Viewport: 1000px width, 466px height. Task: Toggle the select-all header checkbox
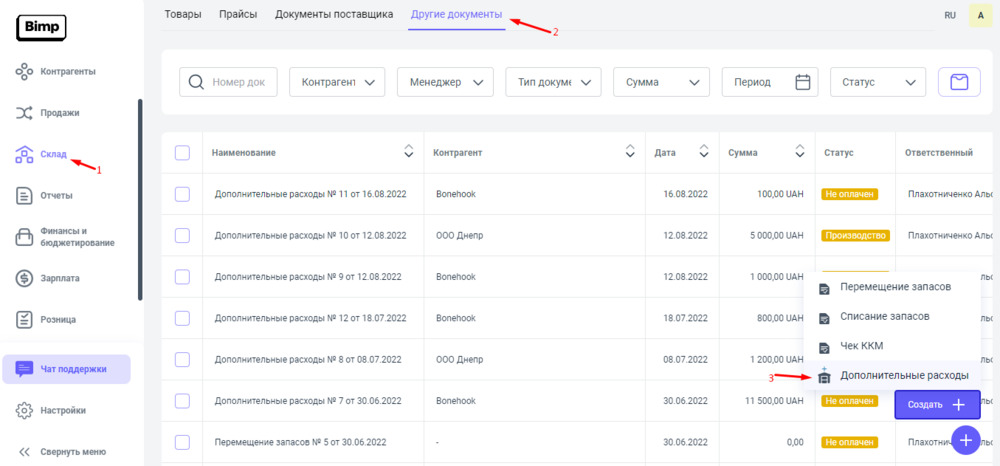[x=182, y=153]
